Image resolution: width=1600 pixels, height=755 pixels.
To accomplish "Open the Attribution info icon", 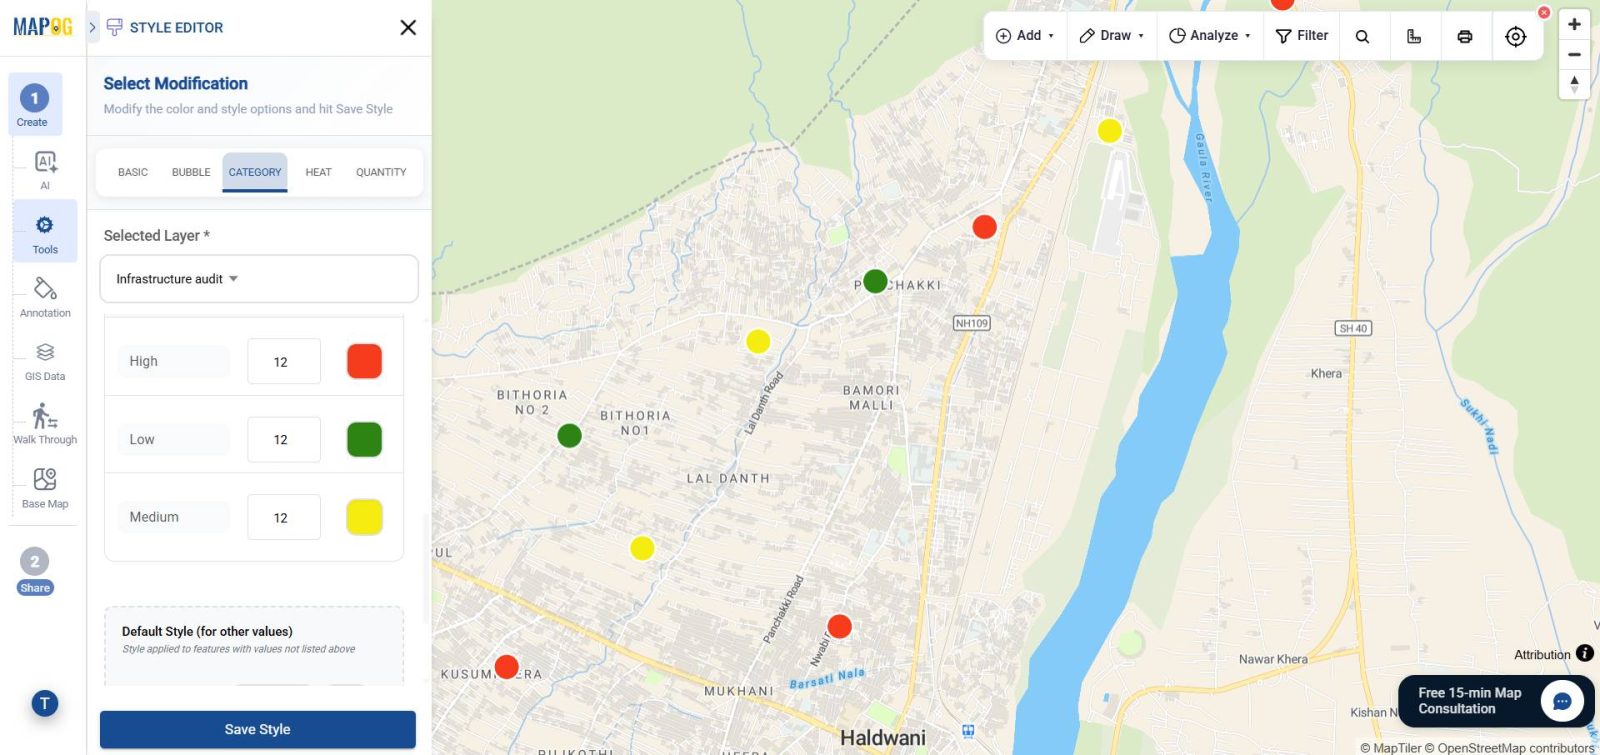I will pos(1585,653).
